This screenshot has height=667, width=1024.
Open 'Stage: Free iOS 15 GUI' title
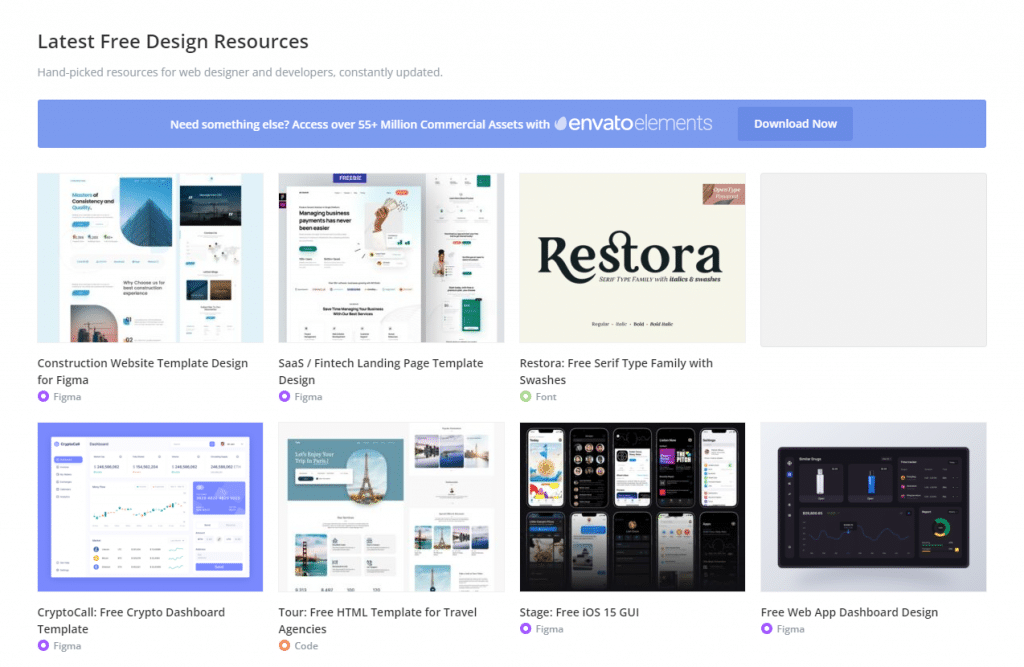pyautogui.click(x=579, y=612)
